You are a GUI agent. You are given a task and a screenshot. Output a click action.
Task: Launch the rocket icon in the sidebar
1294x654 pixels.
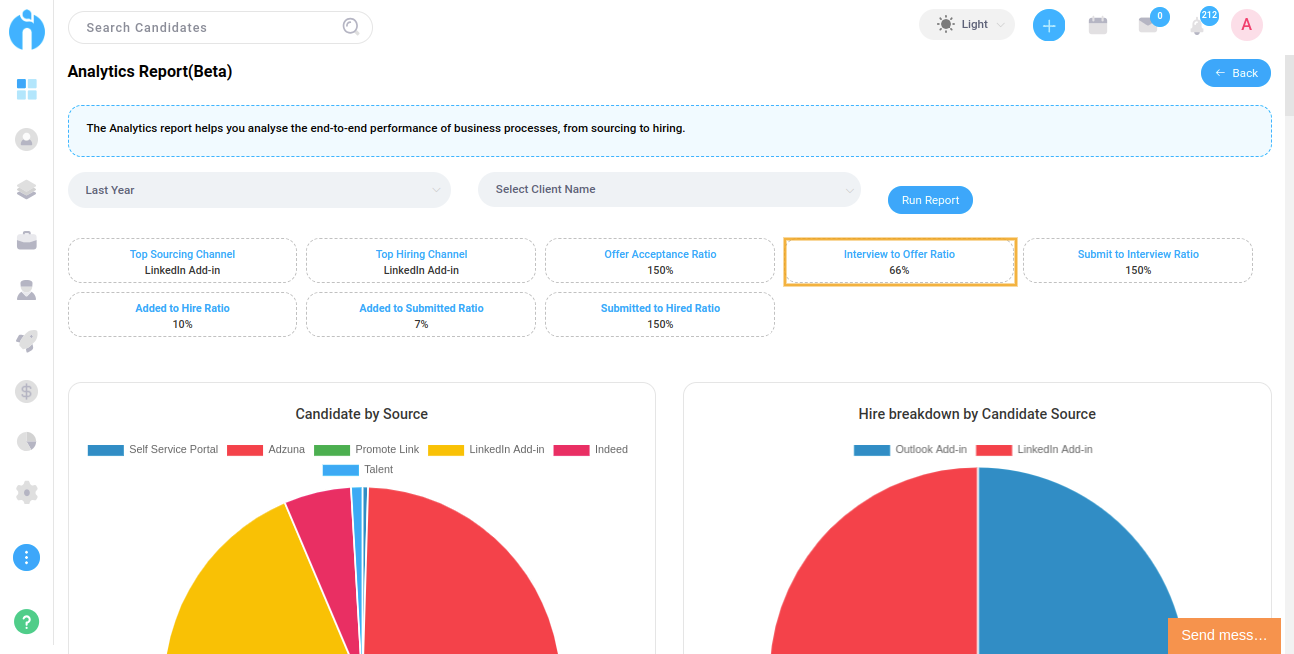click(26, 341)
